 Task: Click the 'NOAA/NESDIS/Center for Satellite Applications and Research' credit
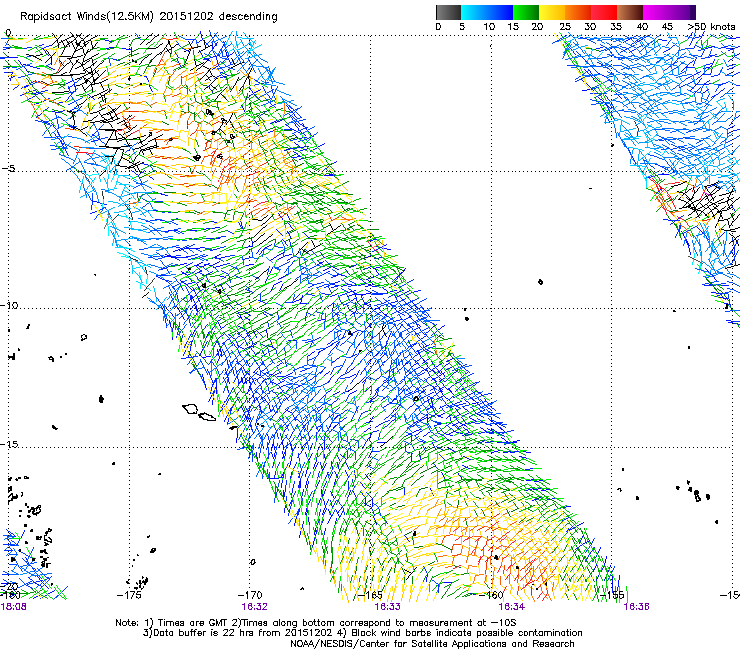click(432, 643)
